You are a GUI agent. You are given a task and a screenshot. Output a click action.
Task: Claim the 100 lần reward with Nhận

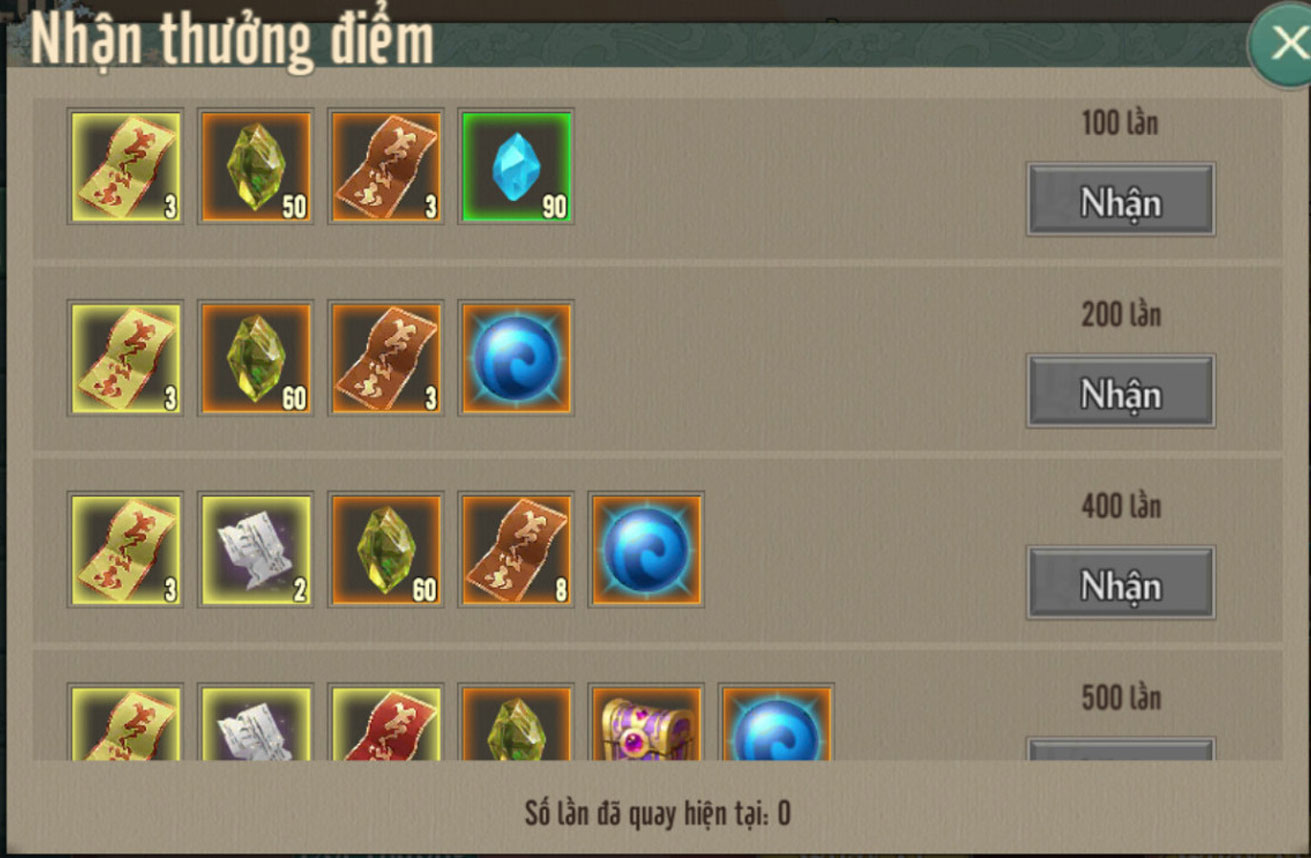(x=1120, y=200)
